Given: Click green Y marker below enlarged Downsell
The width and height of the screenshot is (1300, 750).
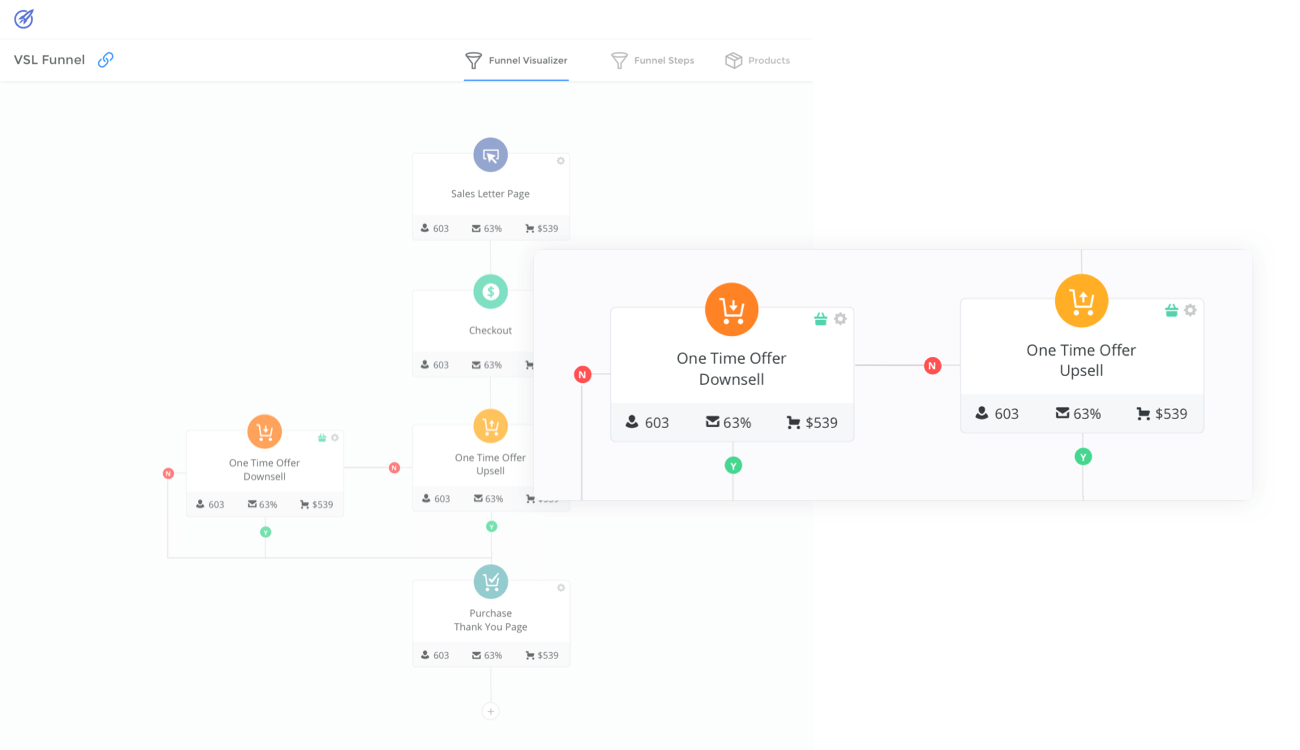Looking at the screenshot, I should pos(733,465).
